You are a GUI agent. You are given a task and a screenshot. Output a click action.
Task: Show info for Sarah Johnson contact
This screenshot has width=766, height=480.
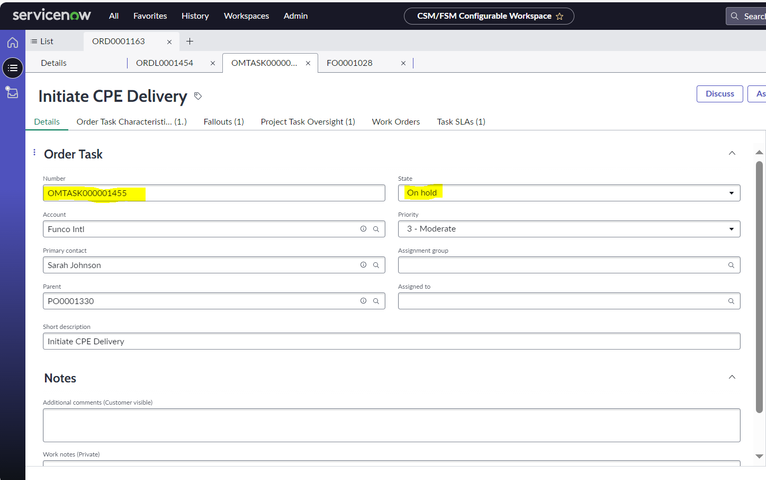[x=363, y=265]
